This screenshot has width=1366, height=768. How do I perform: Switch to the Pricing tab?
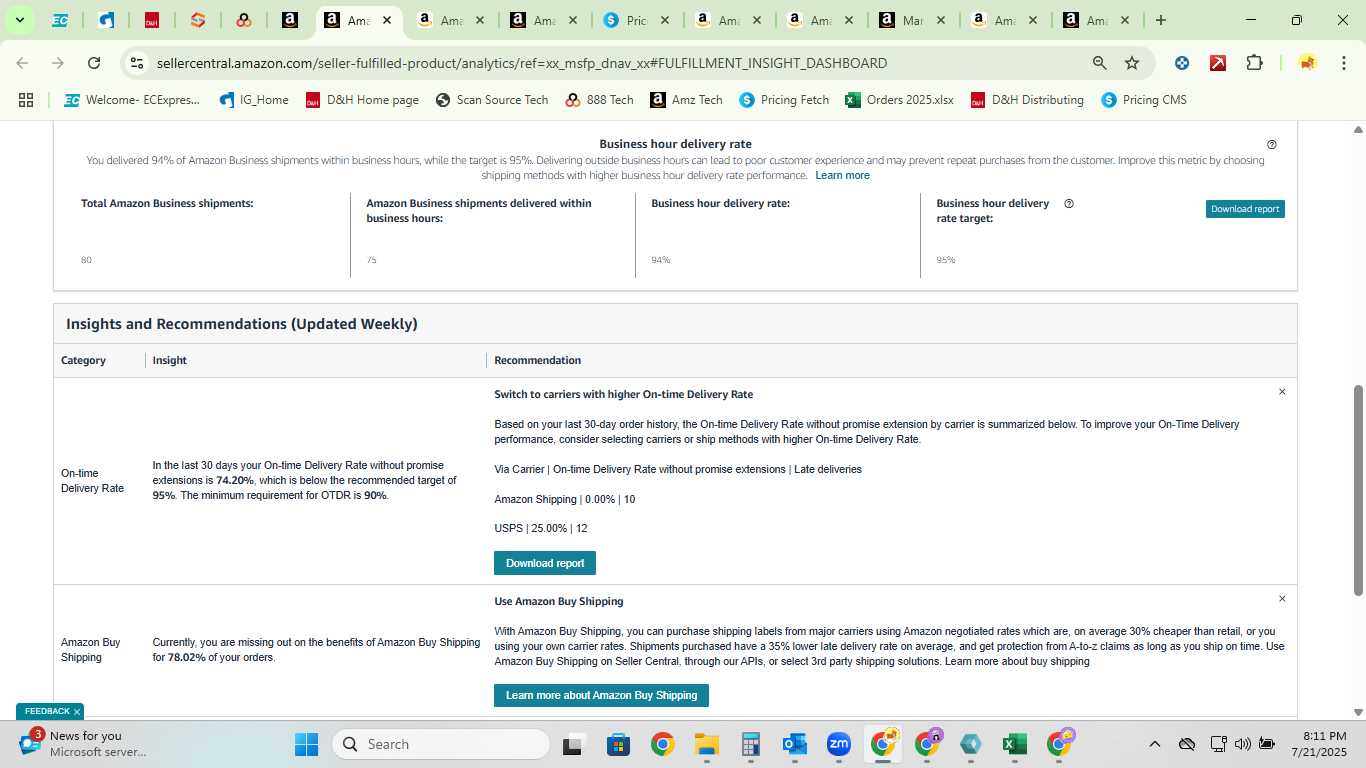[x=636, y=20]
